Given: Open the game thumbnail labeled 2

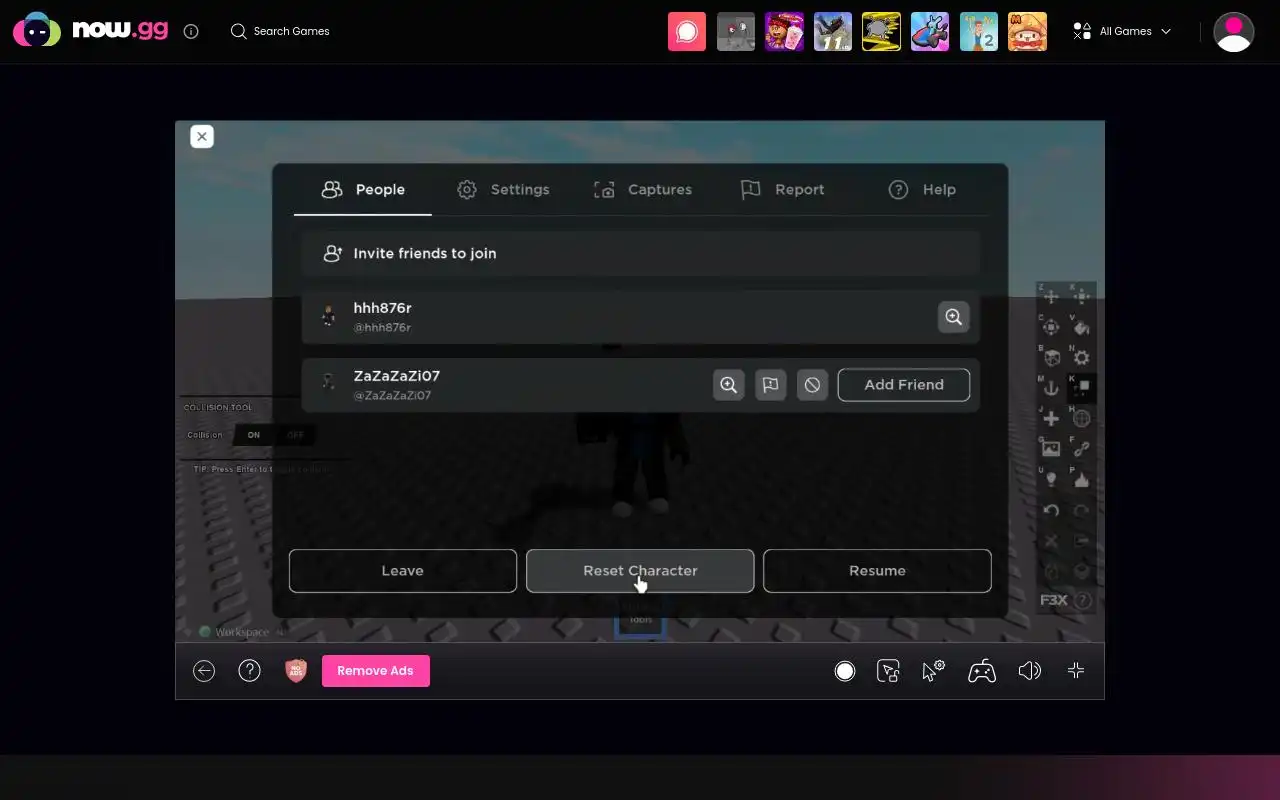Looking at the screenshot, I should 979,31.
